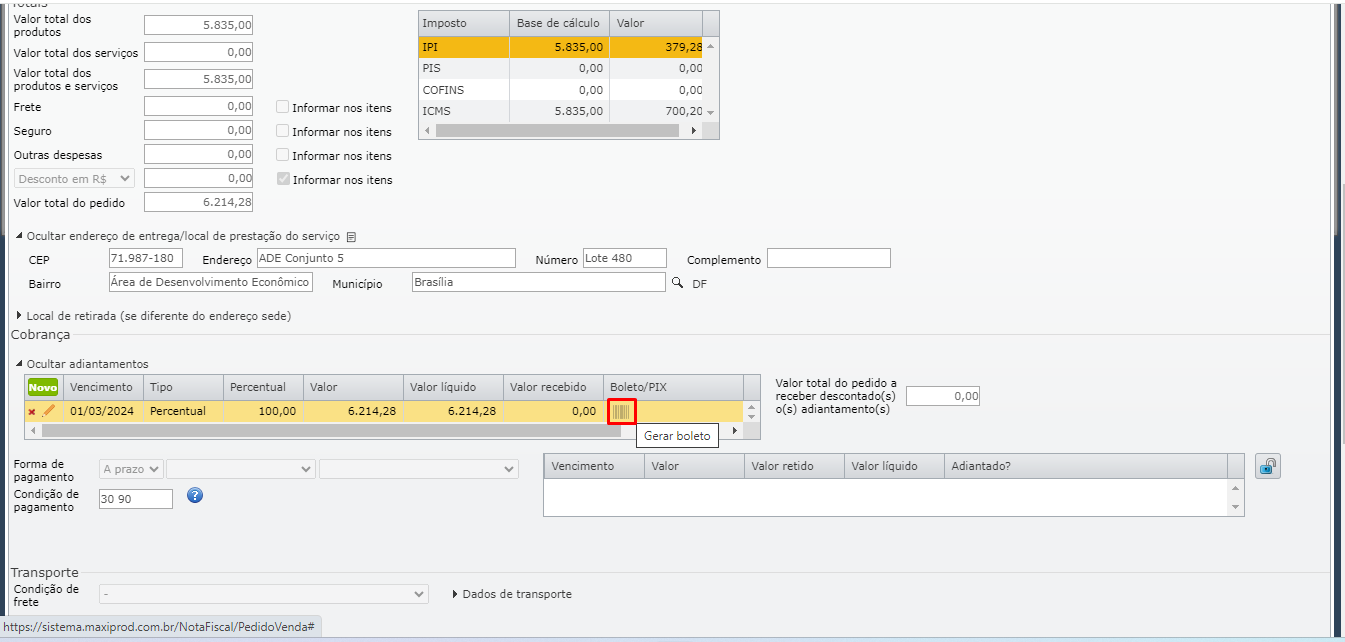
Task: Open the A prazo payment dropdown
Action: pyautogui.click(x=131, y=468)
